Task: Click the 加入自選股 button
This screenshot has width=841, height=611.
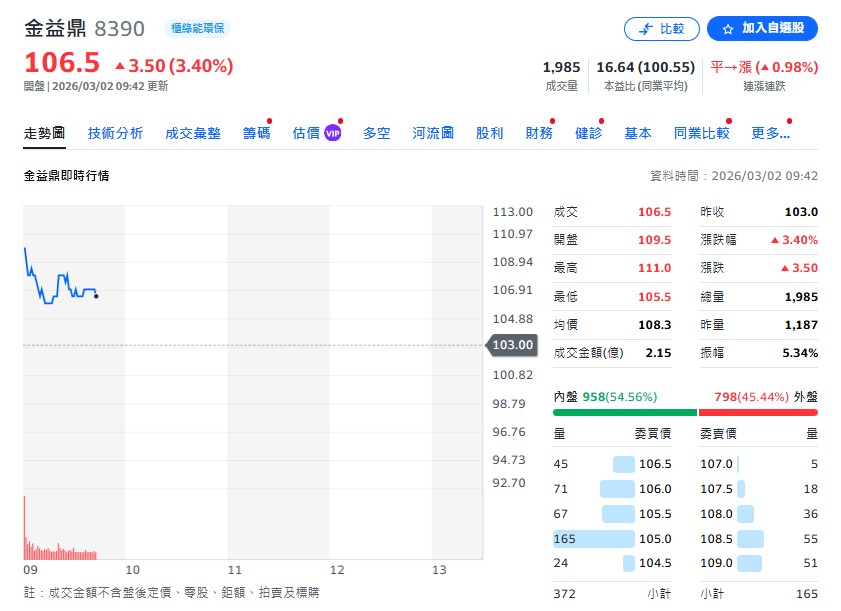Action: click(x=761, y=28)
